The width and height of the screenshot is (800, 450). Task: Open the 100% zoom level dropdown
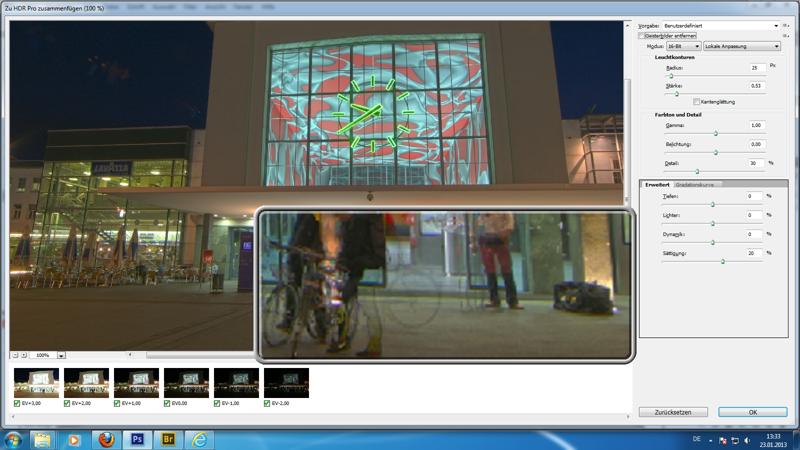pyautogui.click(x=61, y=355)
